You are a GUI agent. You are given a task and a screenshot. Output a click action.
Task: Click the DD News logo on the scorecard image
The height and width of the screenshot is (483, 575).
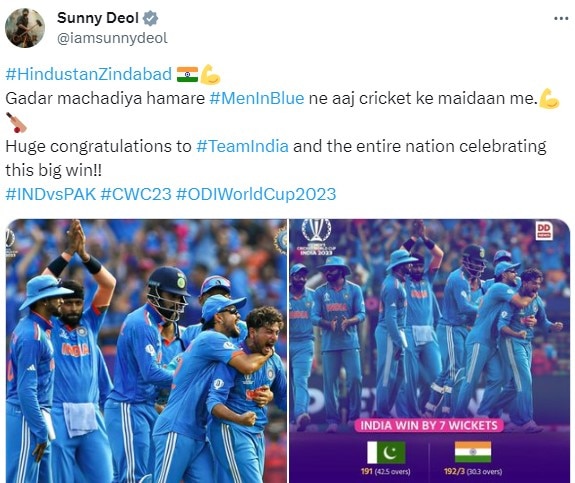[544, 231]
